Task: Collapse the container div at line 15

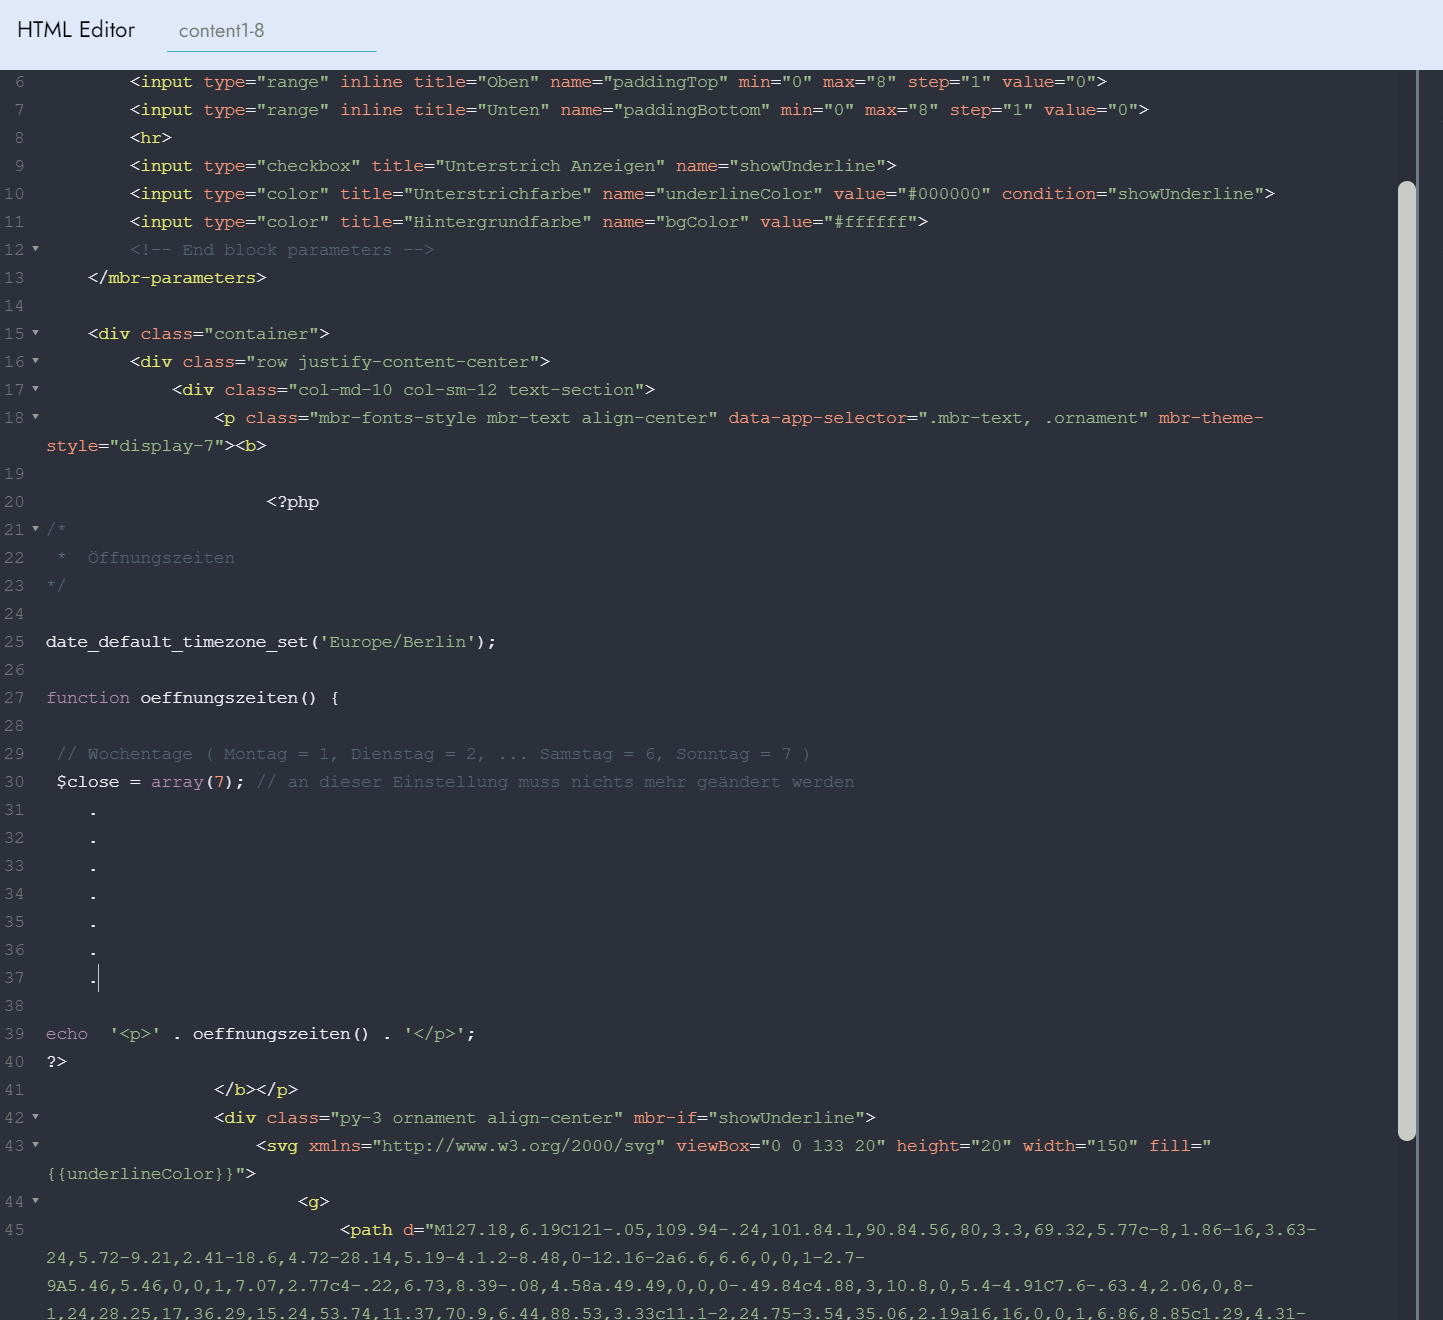Action: pyautogui.click(x=36, y=333)
